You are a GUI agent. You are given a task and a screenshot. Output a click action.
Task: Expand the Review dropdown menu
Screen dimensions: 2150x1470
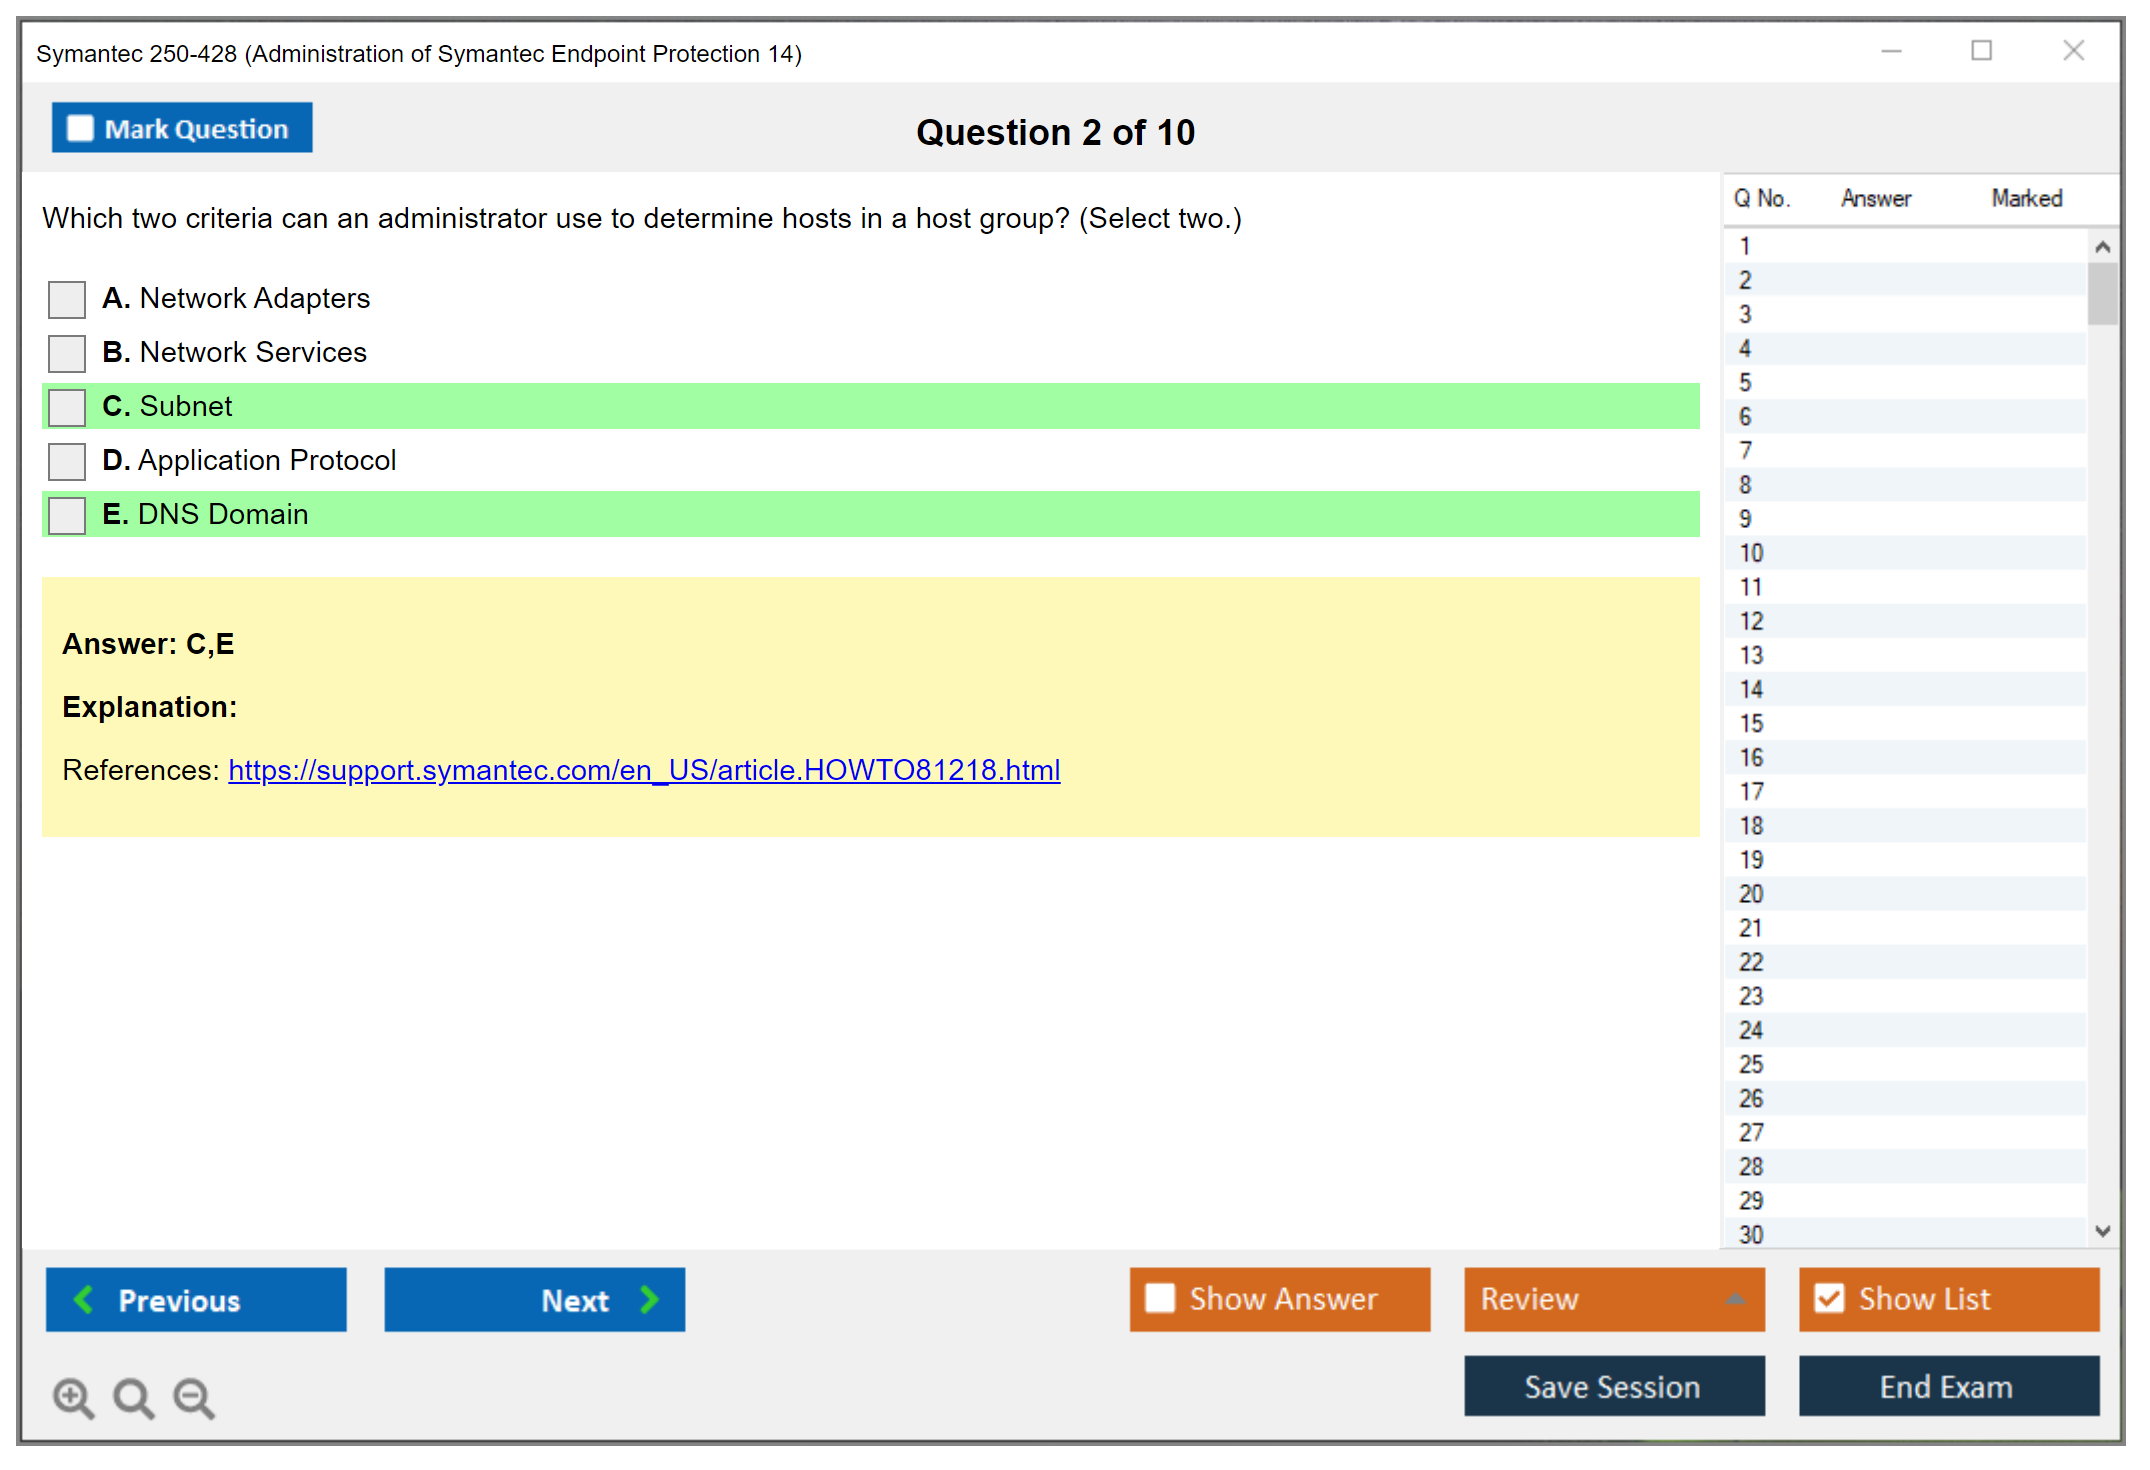(1735, 1299)
